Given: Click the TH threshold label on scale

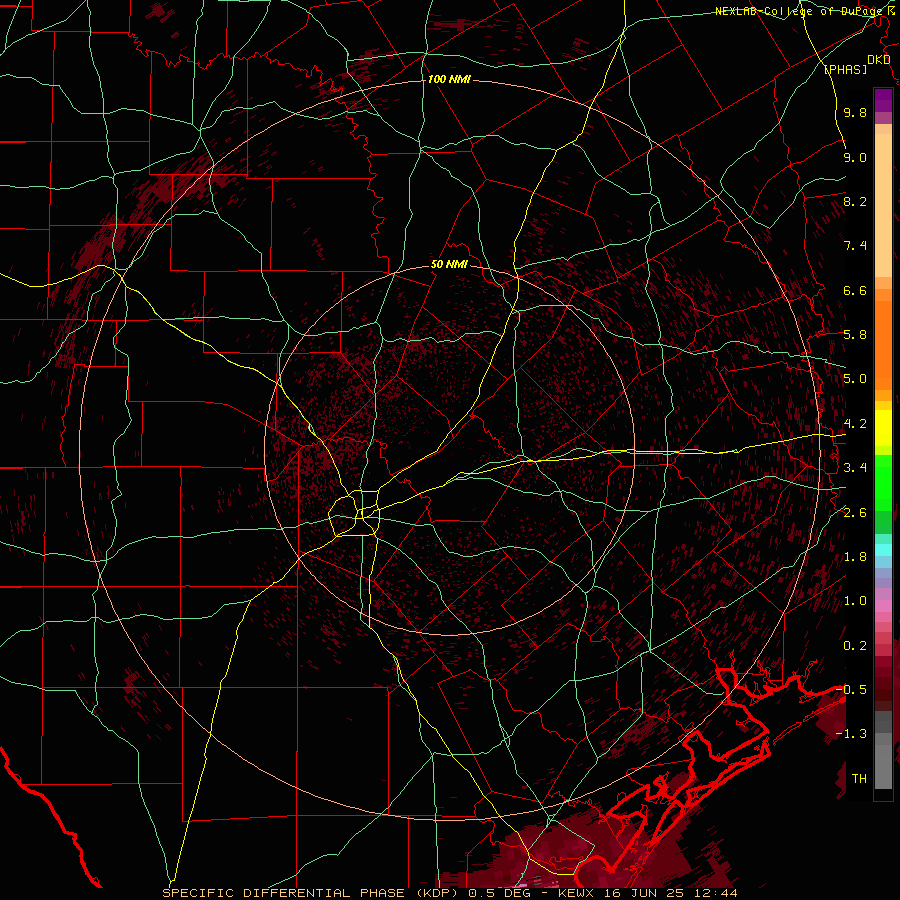Looking at the screenshot, I should (859, 779).
